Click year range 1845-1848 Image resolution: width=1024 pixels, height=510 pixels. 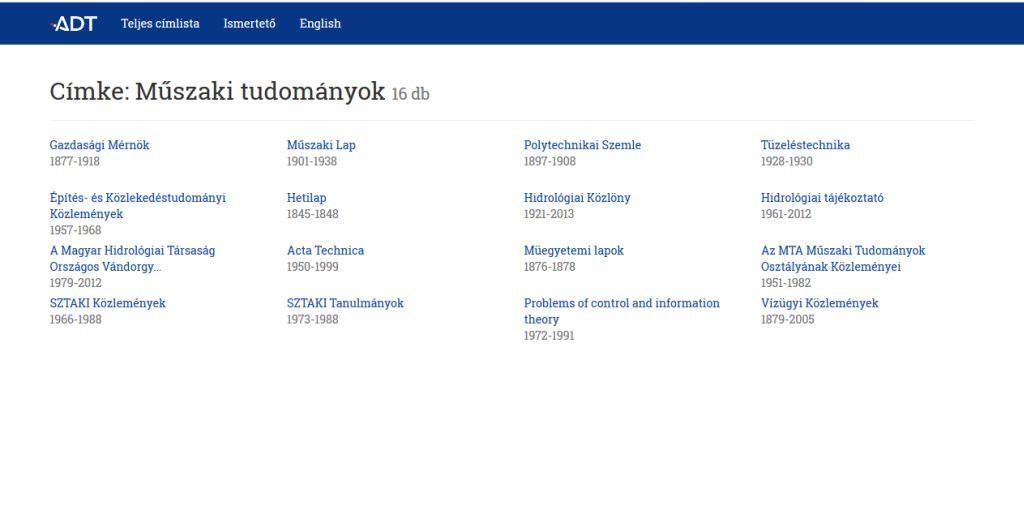pos(313,214)
